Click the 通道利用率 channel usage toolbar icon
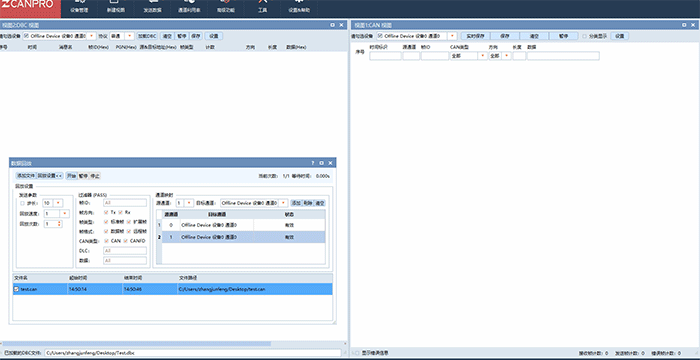700x360 pixels. point(189,6)
